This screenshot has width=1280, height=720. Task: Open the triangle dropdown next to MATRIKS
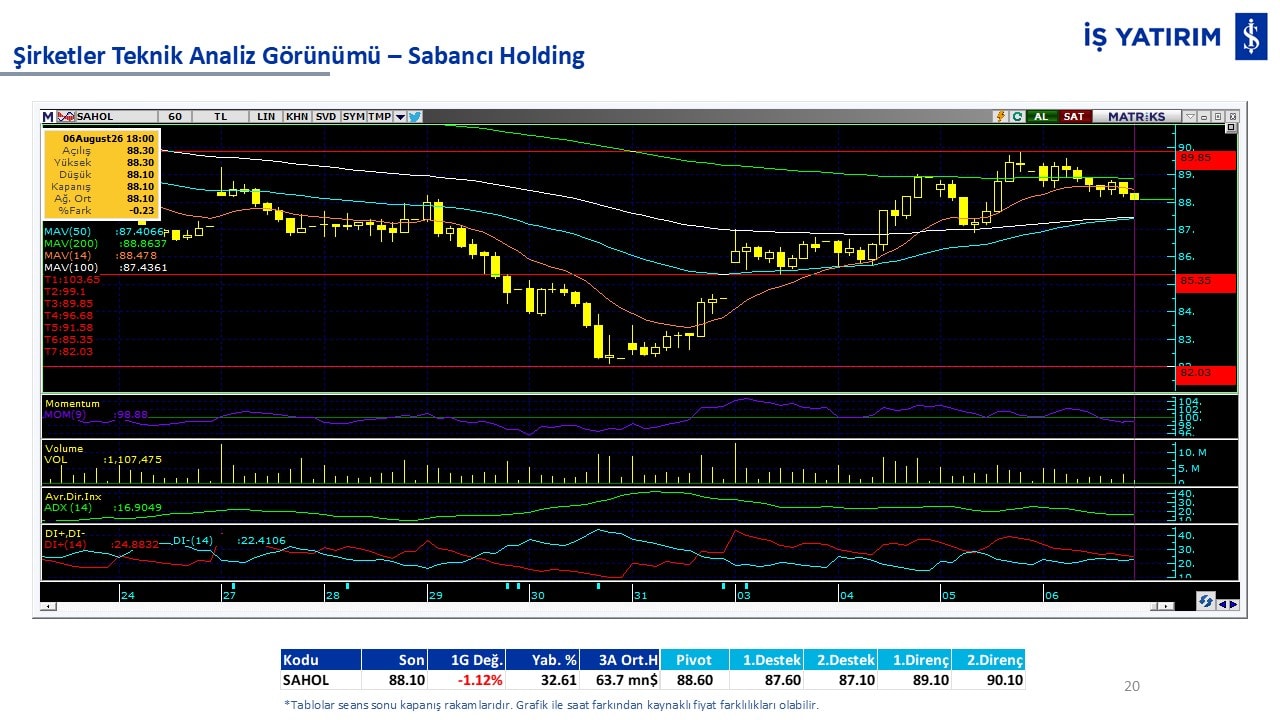click(x=1189, y=116)
